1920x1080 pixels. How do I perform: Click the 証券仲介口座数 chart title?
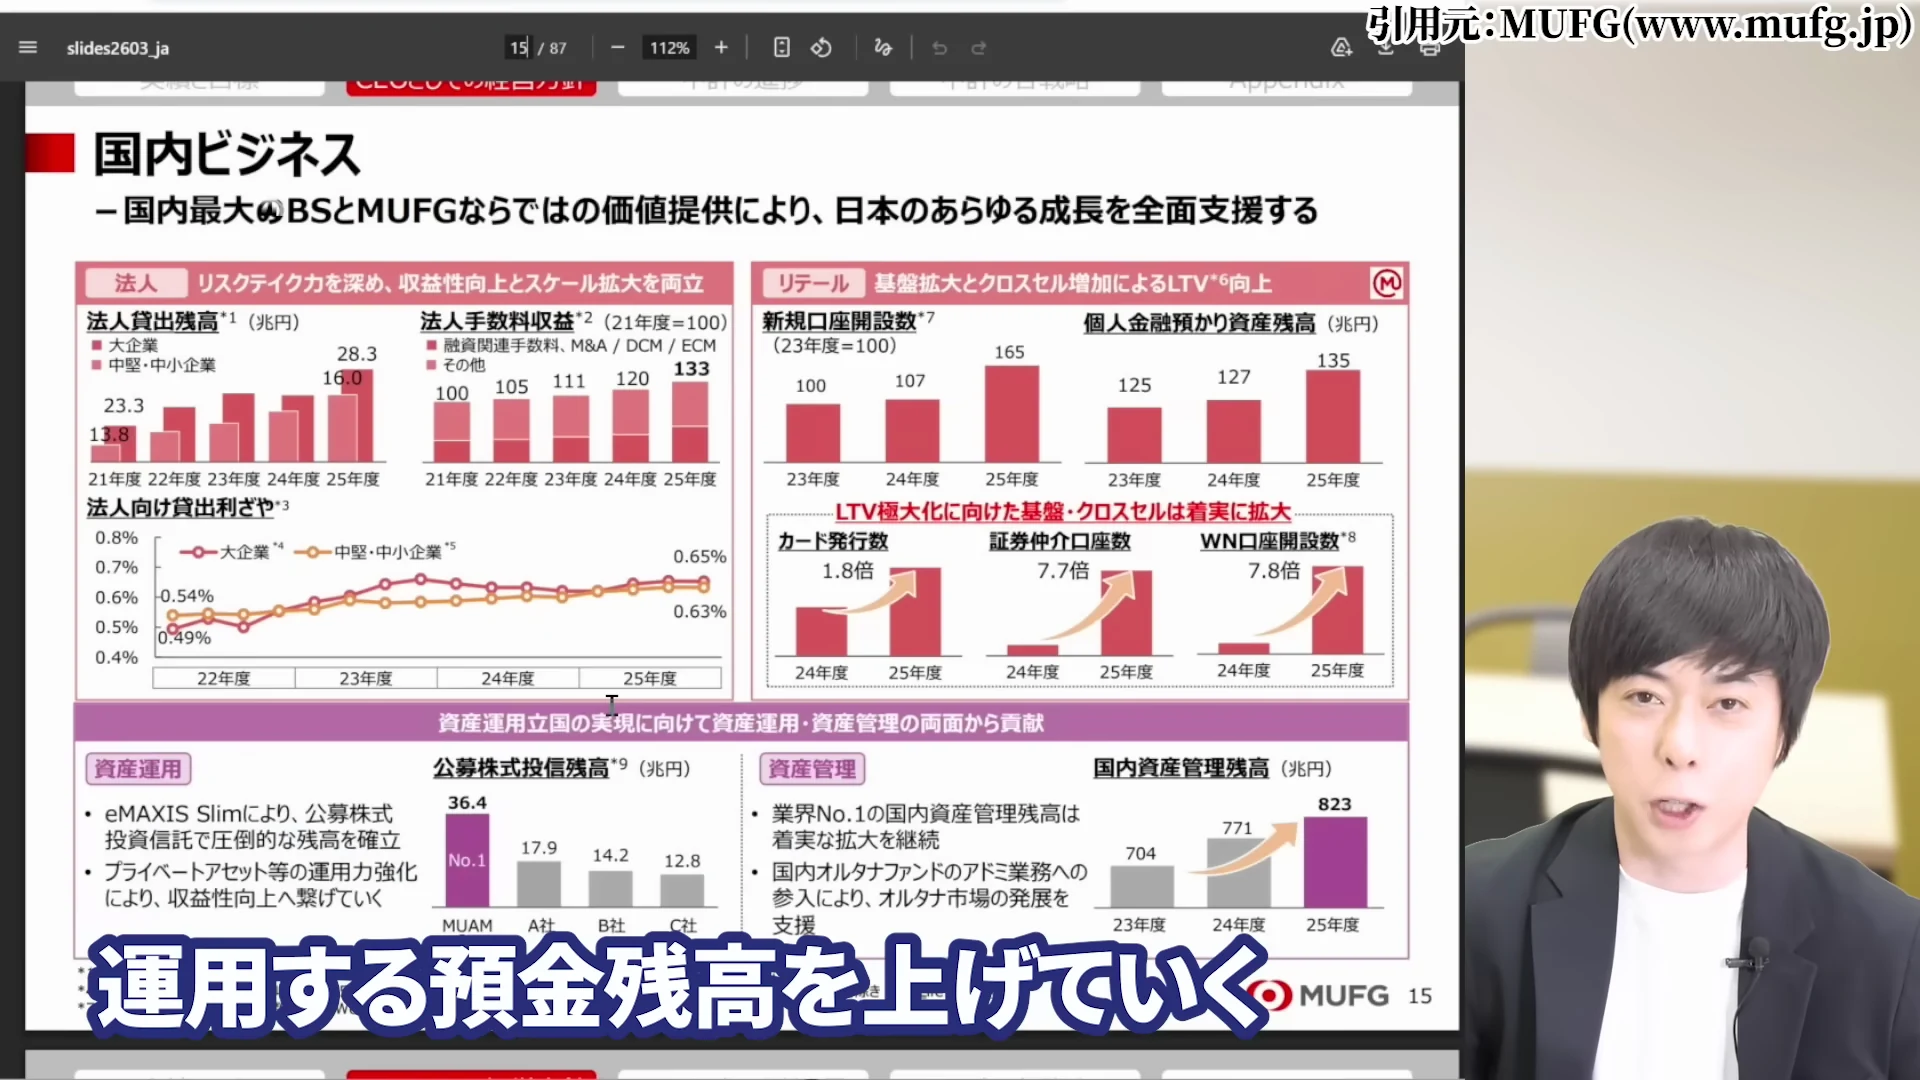pos(1060,541)
